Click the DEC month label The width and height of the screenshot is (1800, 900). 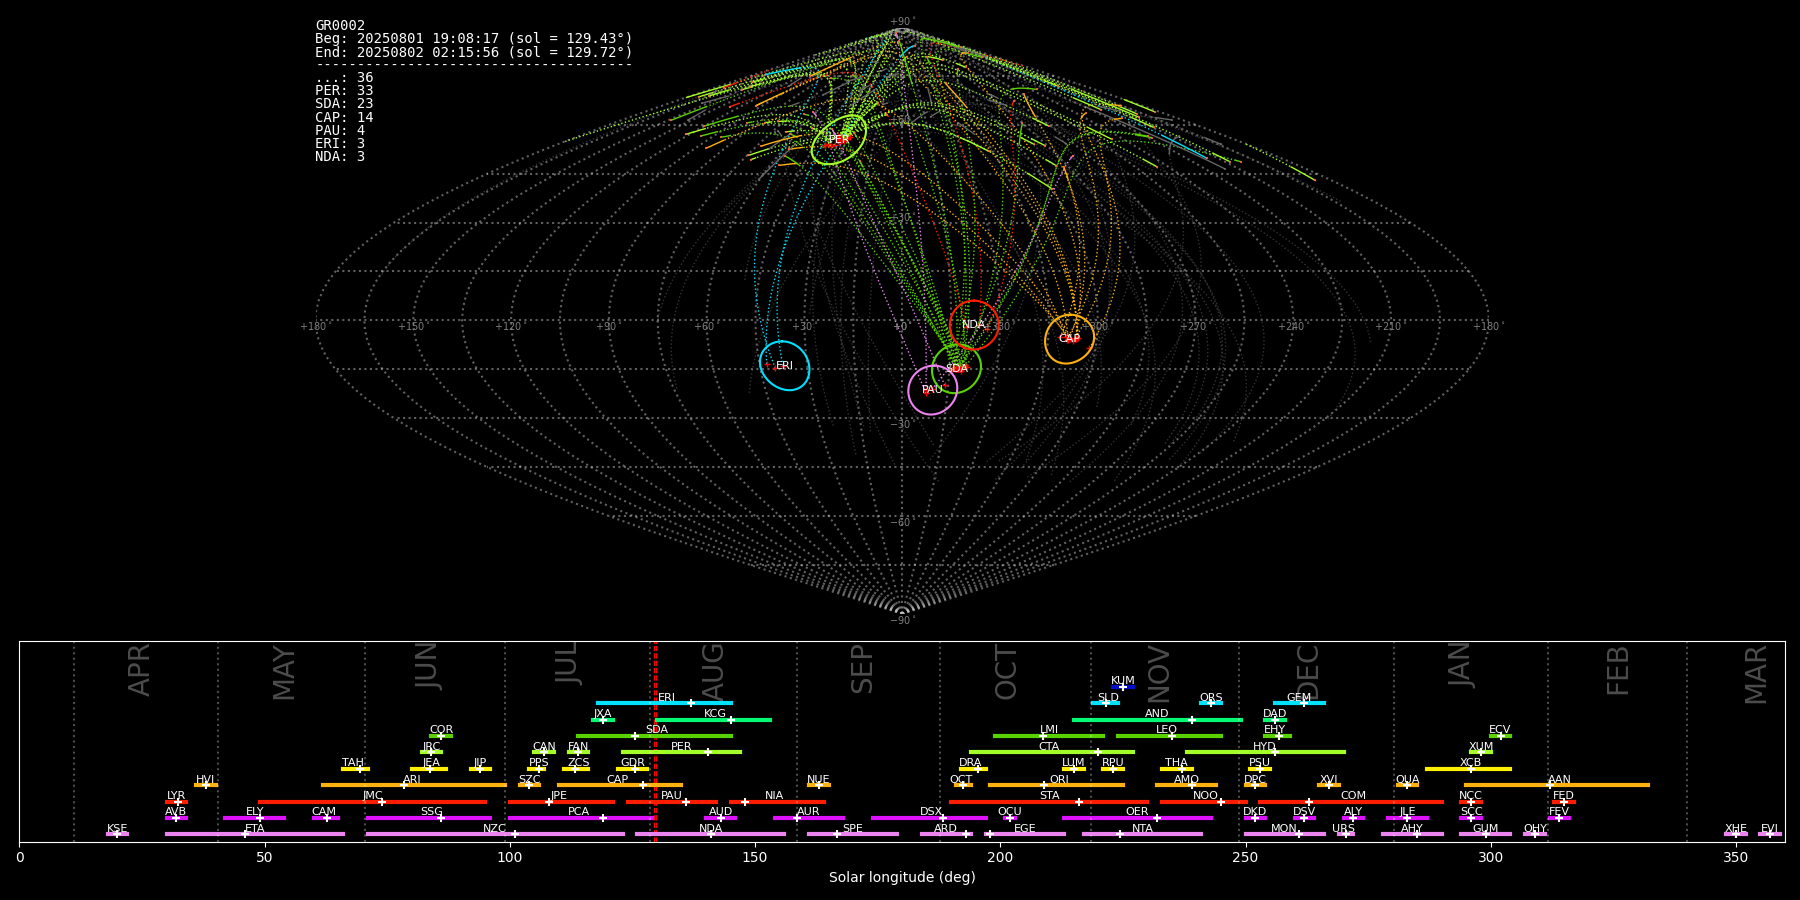1307,671
